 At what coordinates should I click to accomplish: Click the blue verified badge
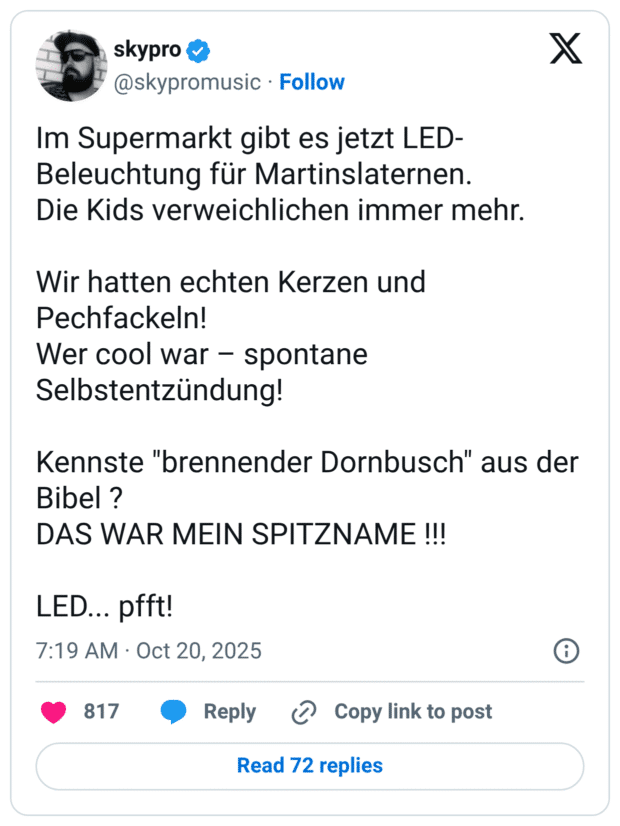tap(199, 51)
